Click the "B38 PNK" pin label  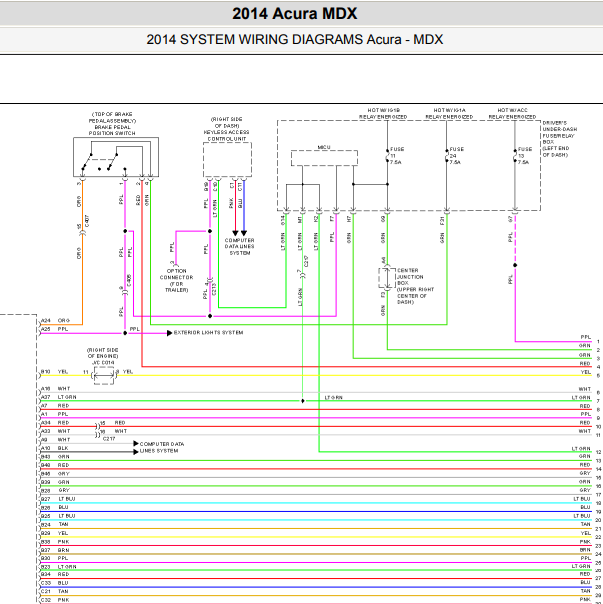point(55,542)
